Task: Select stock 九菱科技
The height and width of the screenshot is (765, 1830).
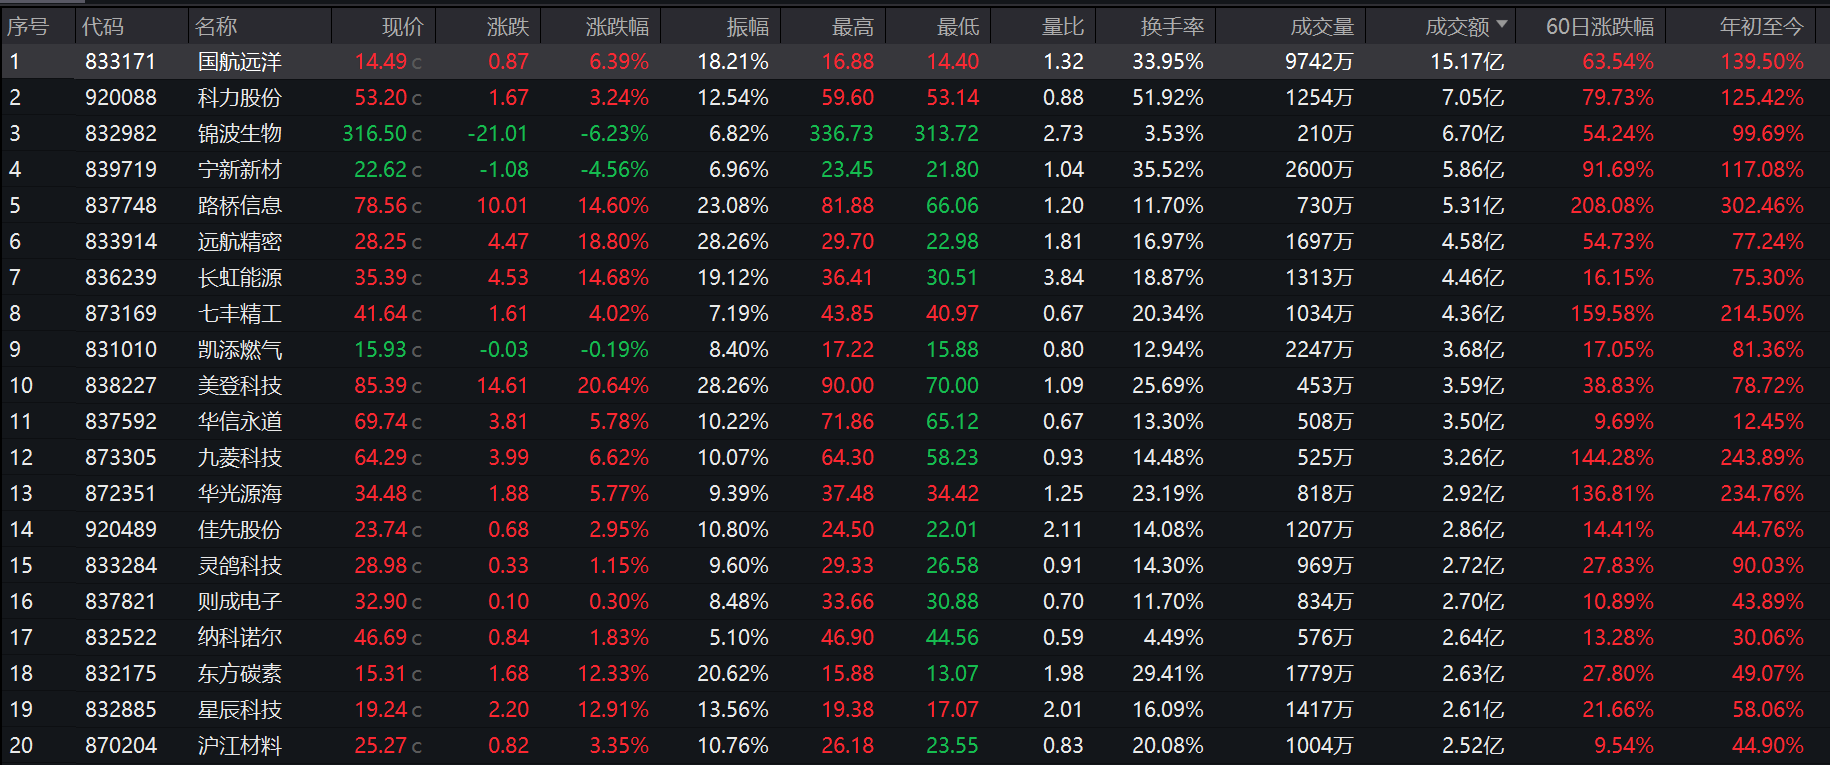Action: click(x=240, y=458)
